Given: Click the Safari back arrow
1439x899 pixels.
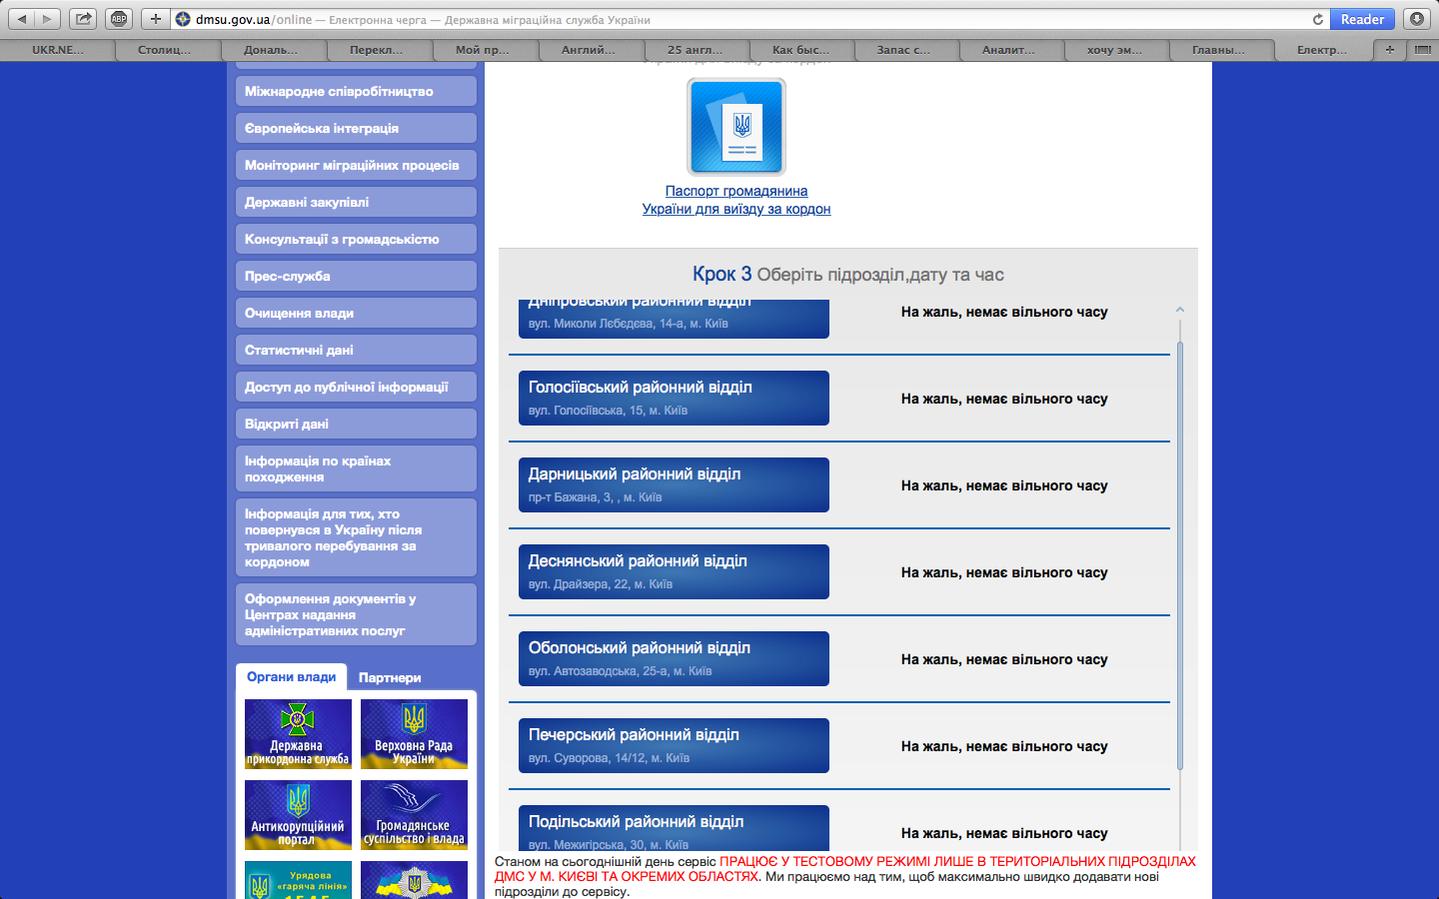Looking at the screenshot, I should coord(23,19).
